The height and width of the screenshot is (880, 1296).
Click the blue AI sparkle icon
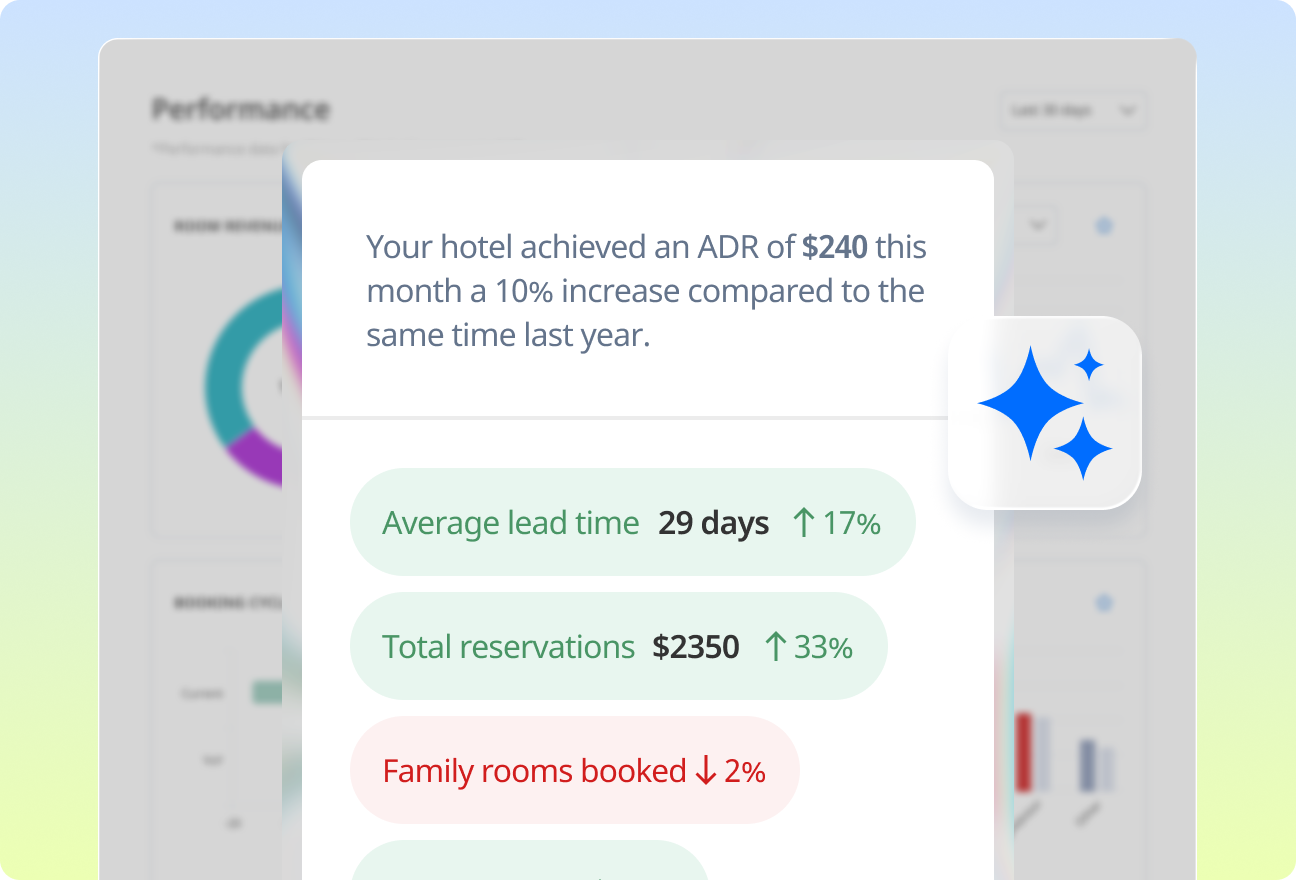coord(1044,413)
